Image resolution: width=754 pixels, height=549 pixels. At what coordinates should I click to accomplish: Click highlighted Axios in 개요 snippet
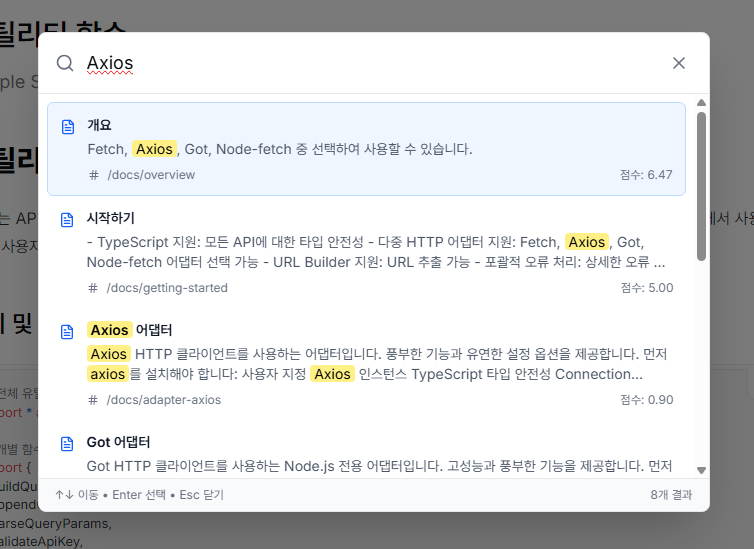point(154,149)
